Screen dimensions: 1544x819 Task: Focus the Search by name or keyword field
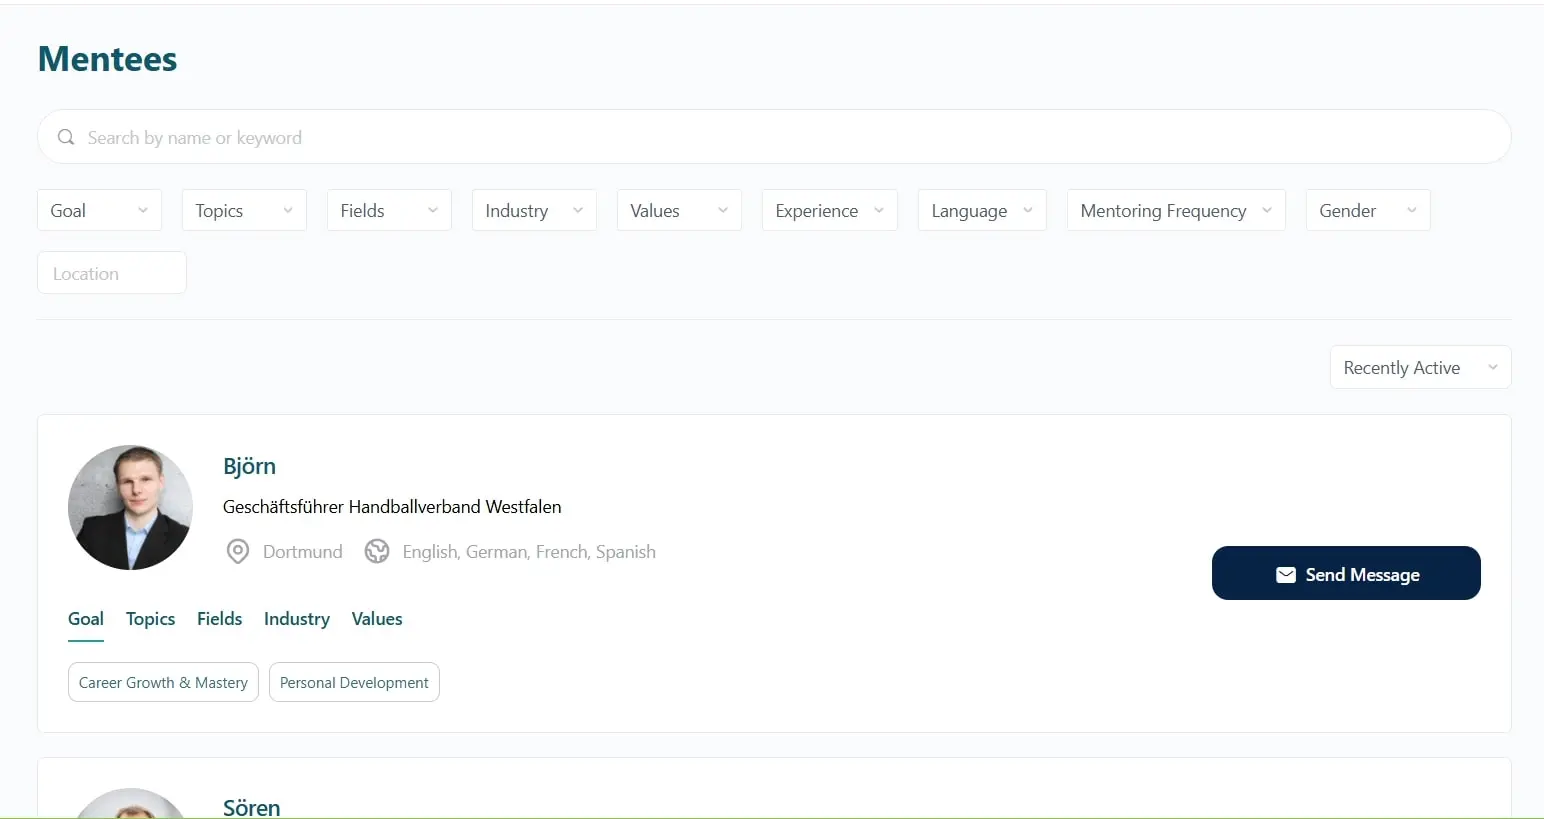[774, 137]
